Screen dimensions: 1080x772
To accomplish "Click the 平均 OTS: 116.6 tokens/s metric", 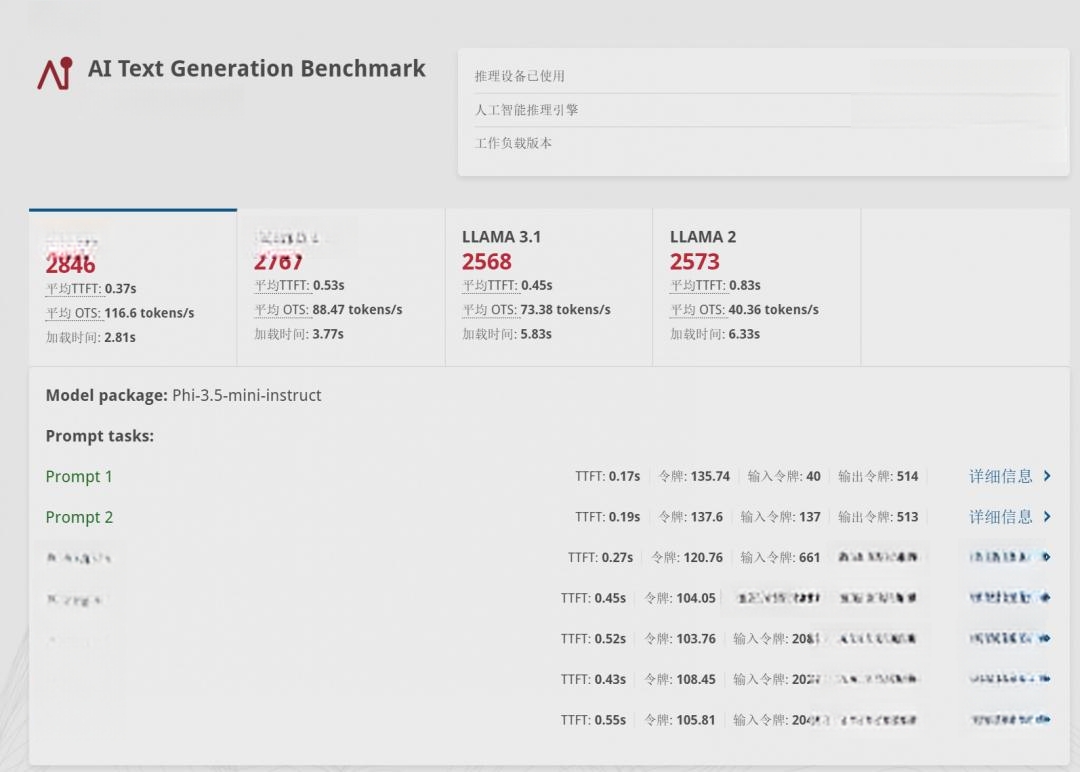I will pyautogui.click(x=120, y=313).
